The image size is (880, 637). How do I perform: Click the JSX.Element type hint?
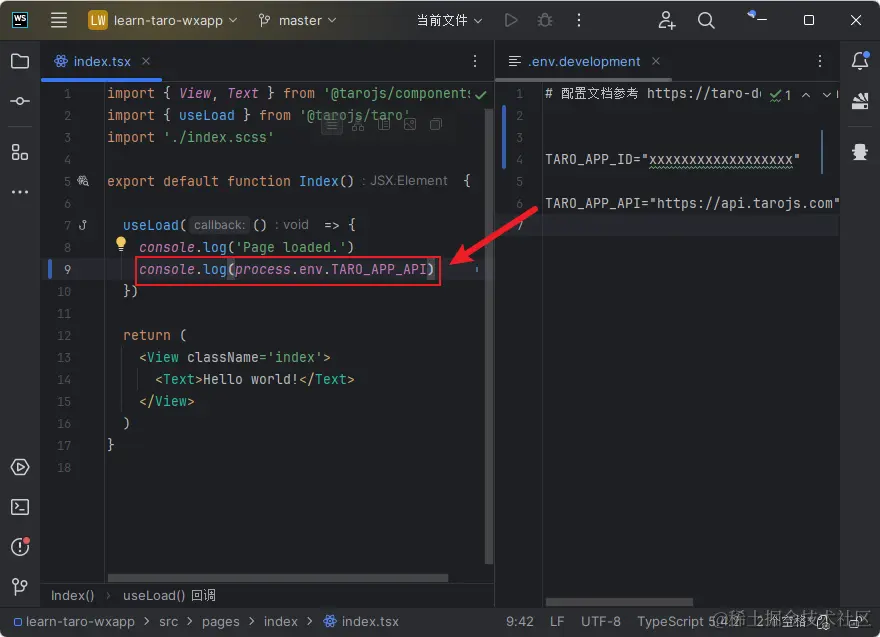click(409, 181)
